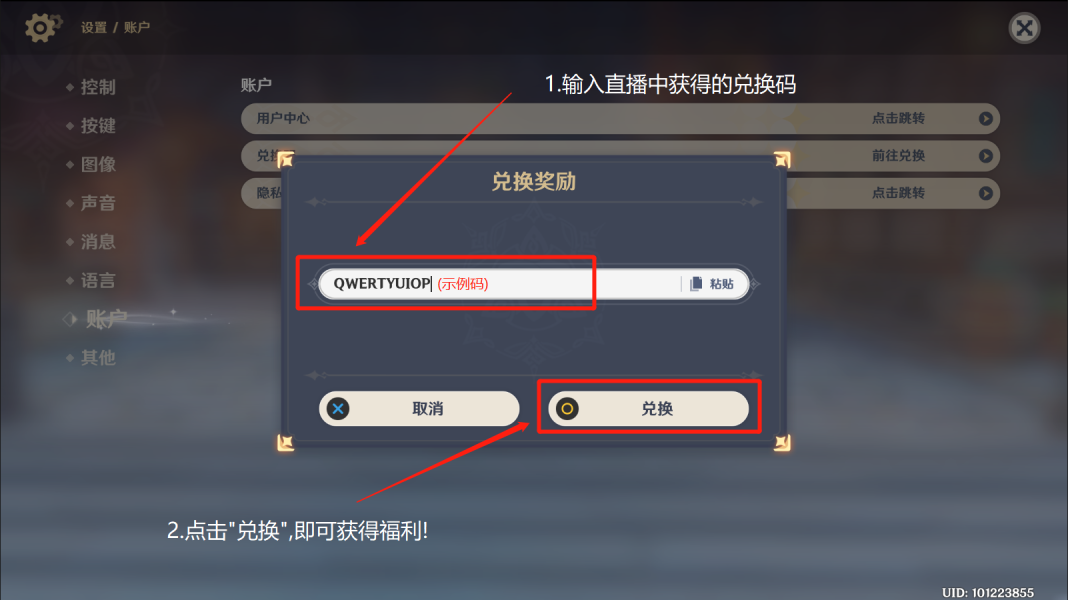The height and width of the screenshot is (600, 1068).
Task: Open the 声音 settings category
Action: [x=98, y=203]
